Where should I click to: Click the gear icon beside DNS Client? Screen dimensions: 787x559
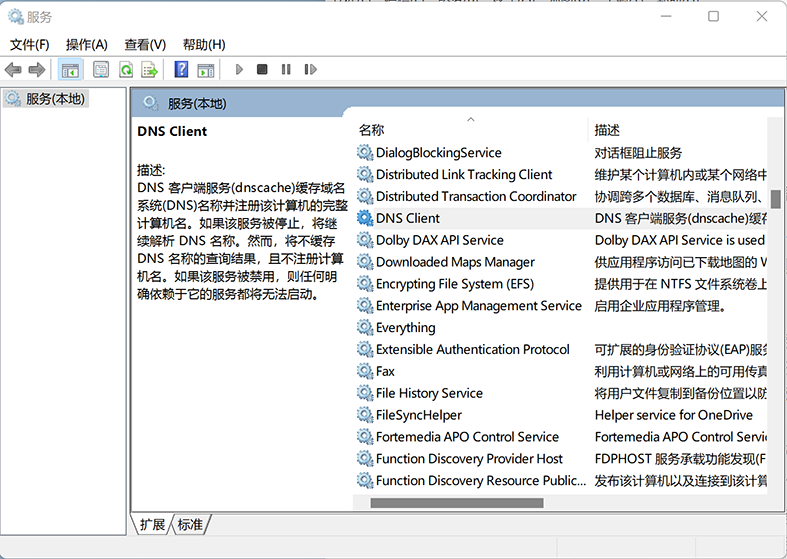pos(365,218)
